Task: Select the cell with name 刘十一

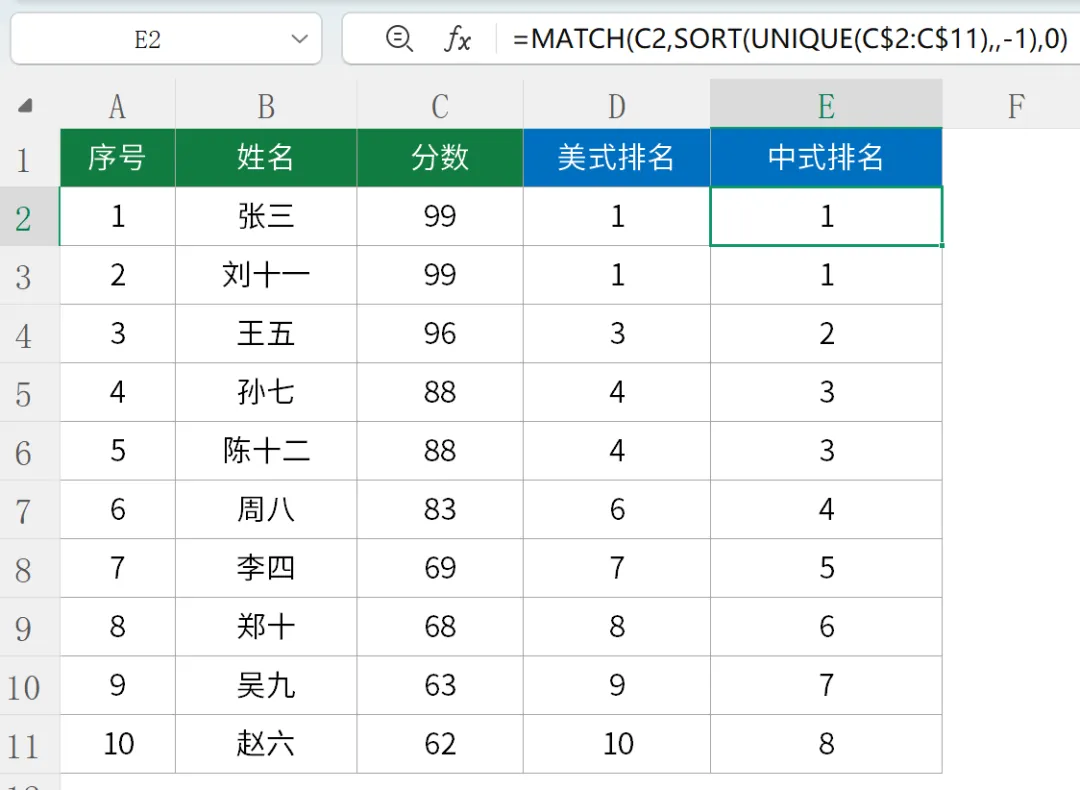Action: coord(266,275)
